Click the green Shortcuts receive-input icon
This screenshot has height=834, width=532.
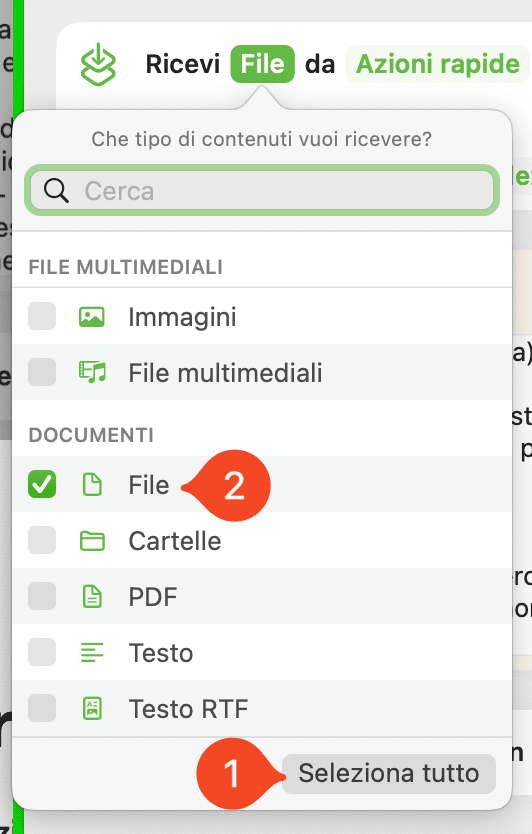[x=98, y=64]
